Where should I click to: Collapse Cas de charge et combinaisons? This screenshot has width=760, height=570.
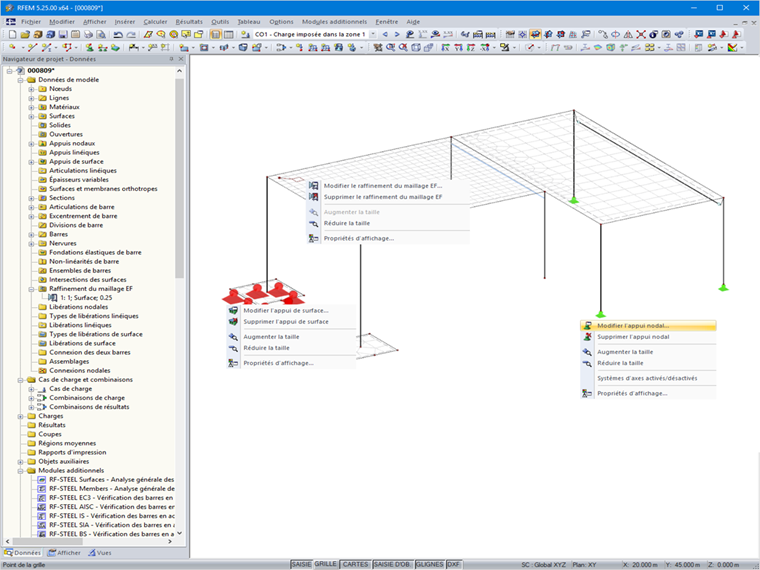tap(20, 380)
